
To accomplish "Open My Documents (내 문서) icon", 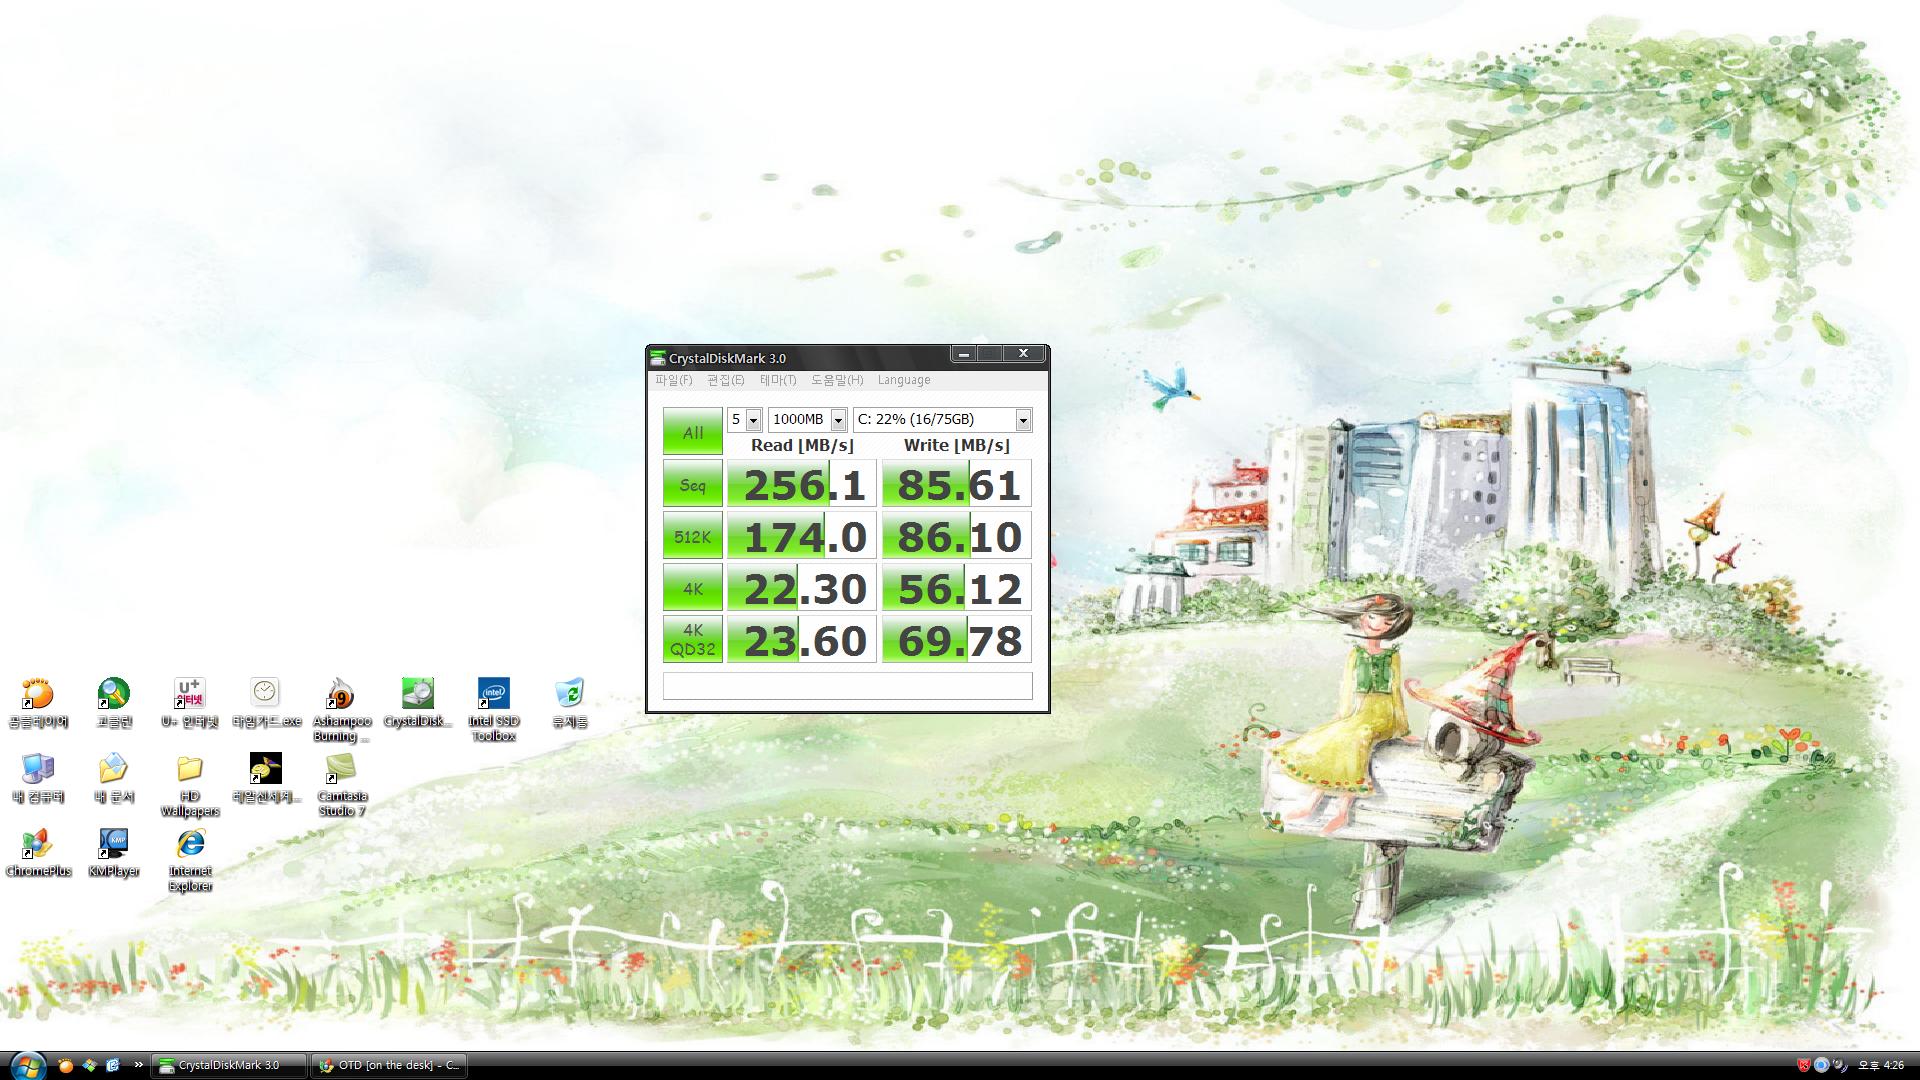I will tap(114, 778).
